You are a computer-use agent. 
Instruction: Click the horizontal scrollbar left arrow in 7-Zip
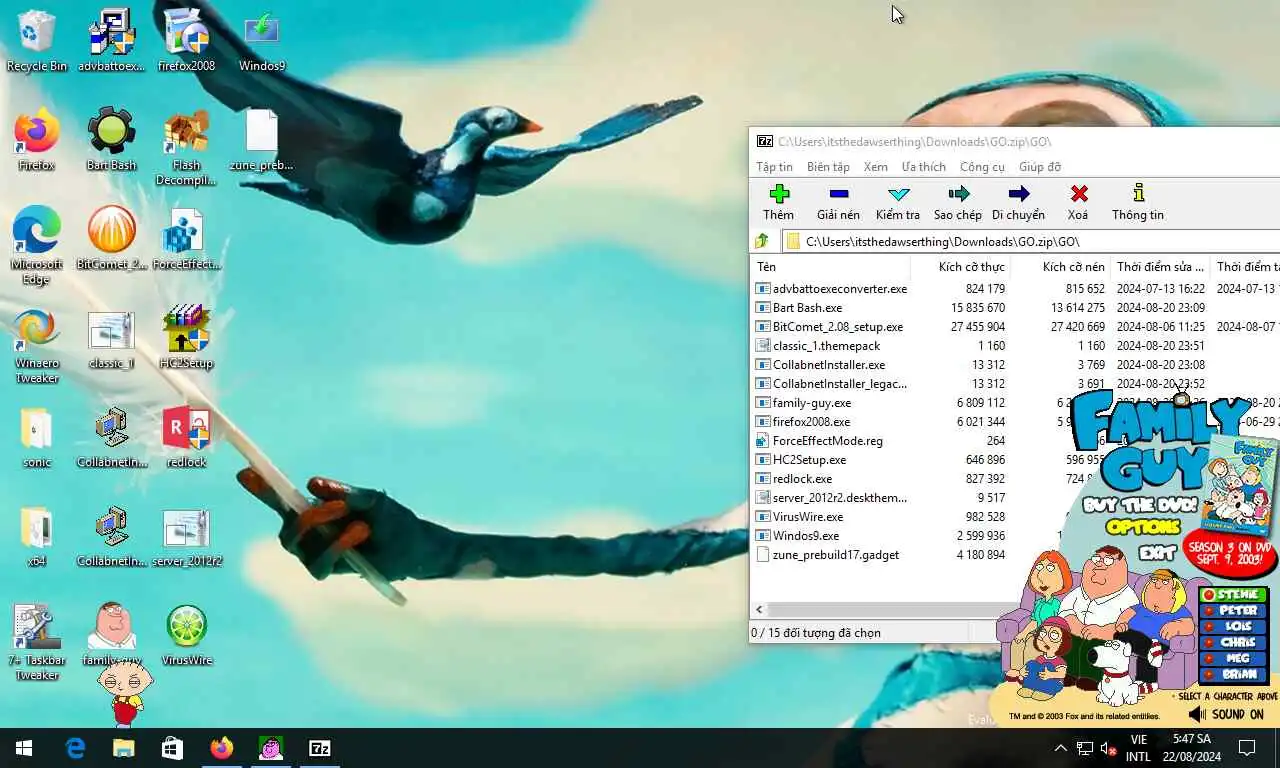pos(759,609)
